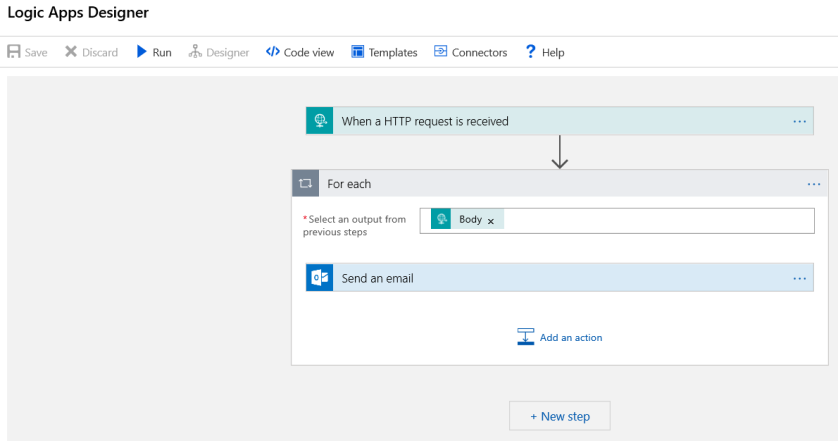
Task: Click the Help question mark icon
Action: [531, 52]
